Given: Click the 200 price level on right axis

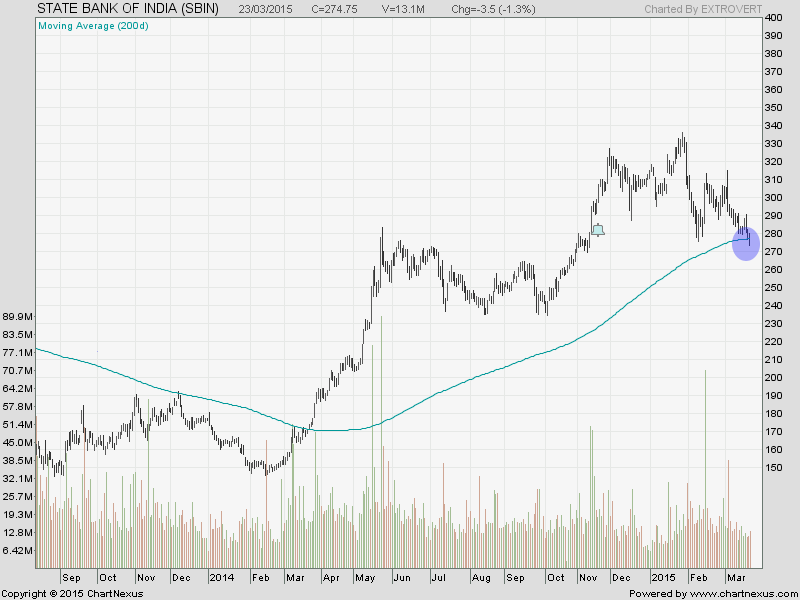Looking at the screenshot, I should pyautogui.click(x=772, y=377).
